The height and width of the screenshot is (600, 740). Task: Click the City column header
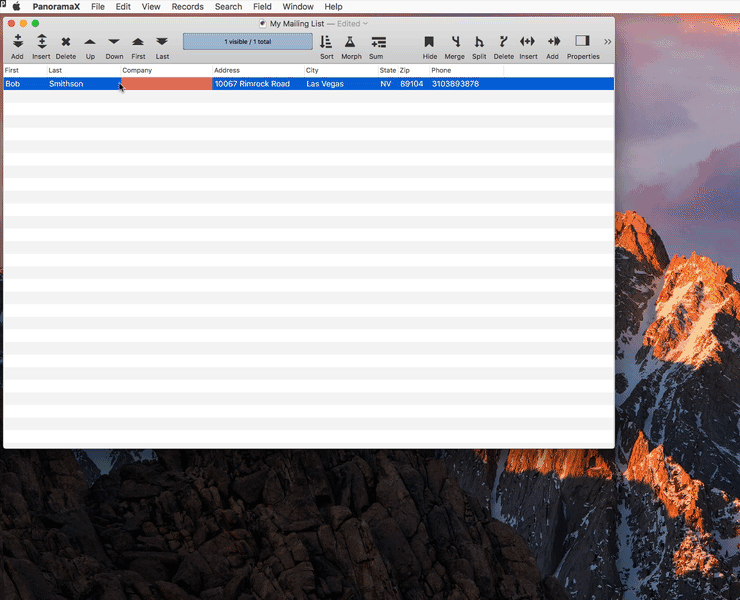pos(341,70)
